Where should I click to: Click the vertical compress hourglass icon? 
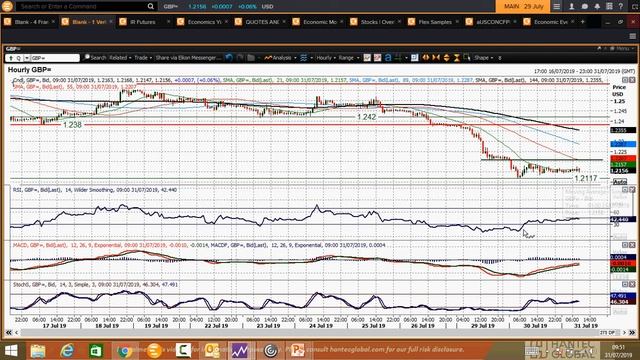[x=457, y=58]
